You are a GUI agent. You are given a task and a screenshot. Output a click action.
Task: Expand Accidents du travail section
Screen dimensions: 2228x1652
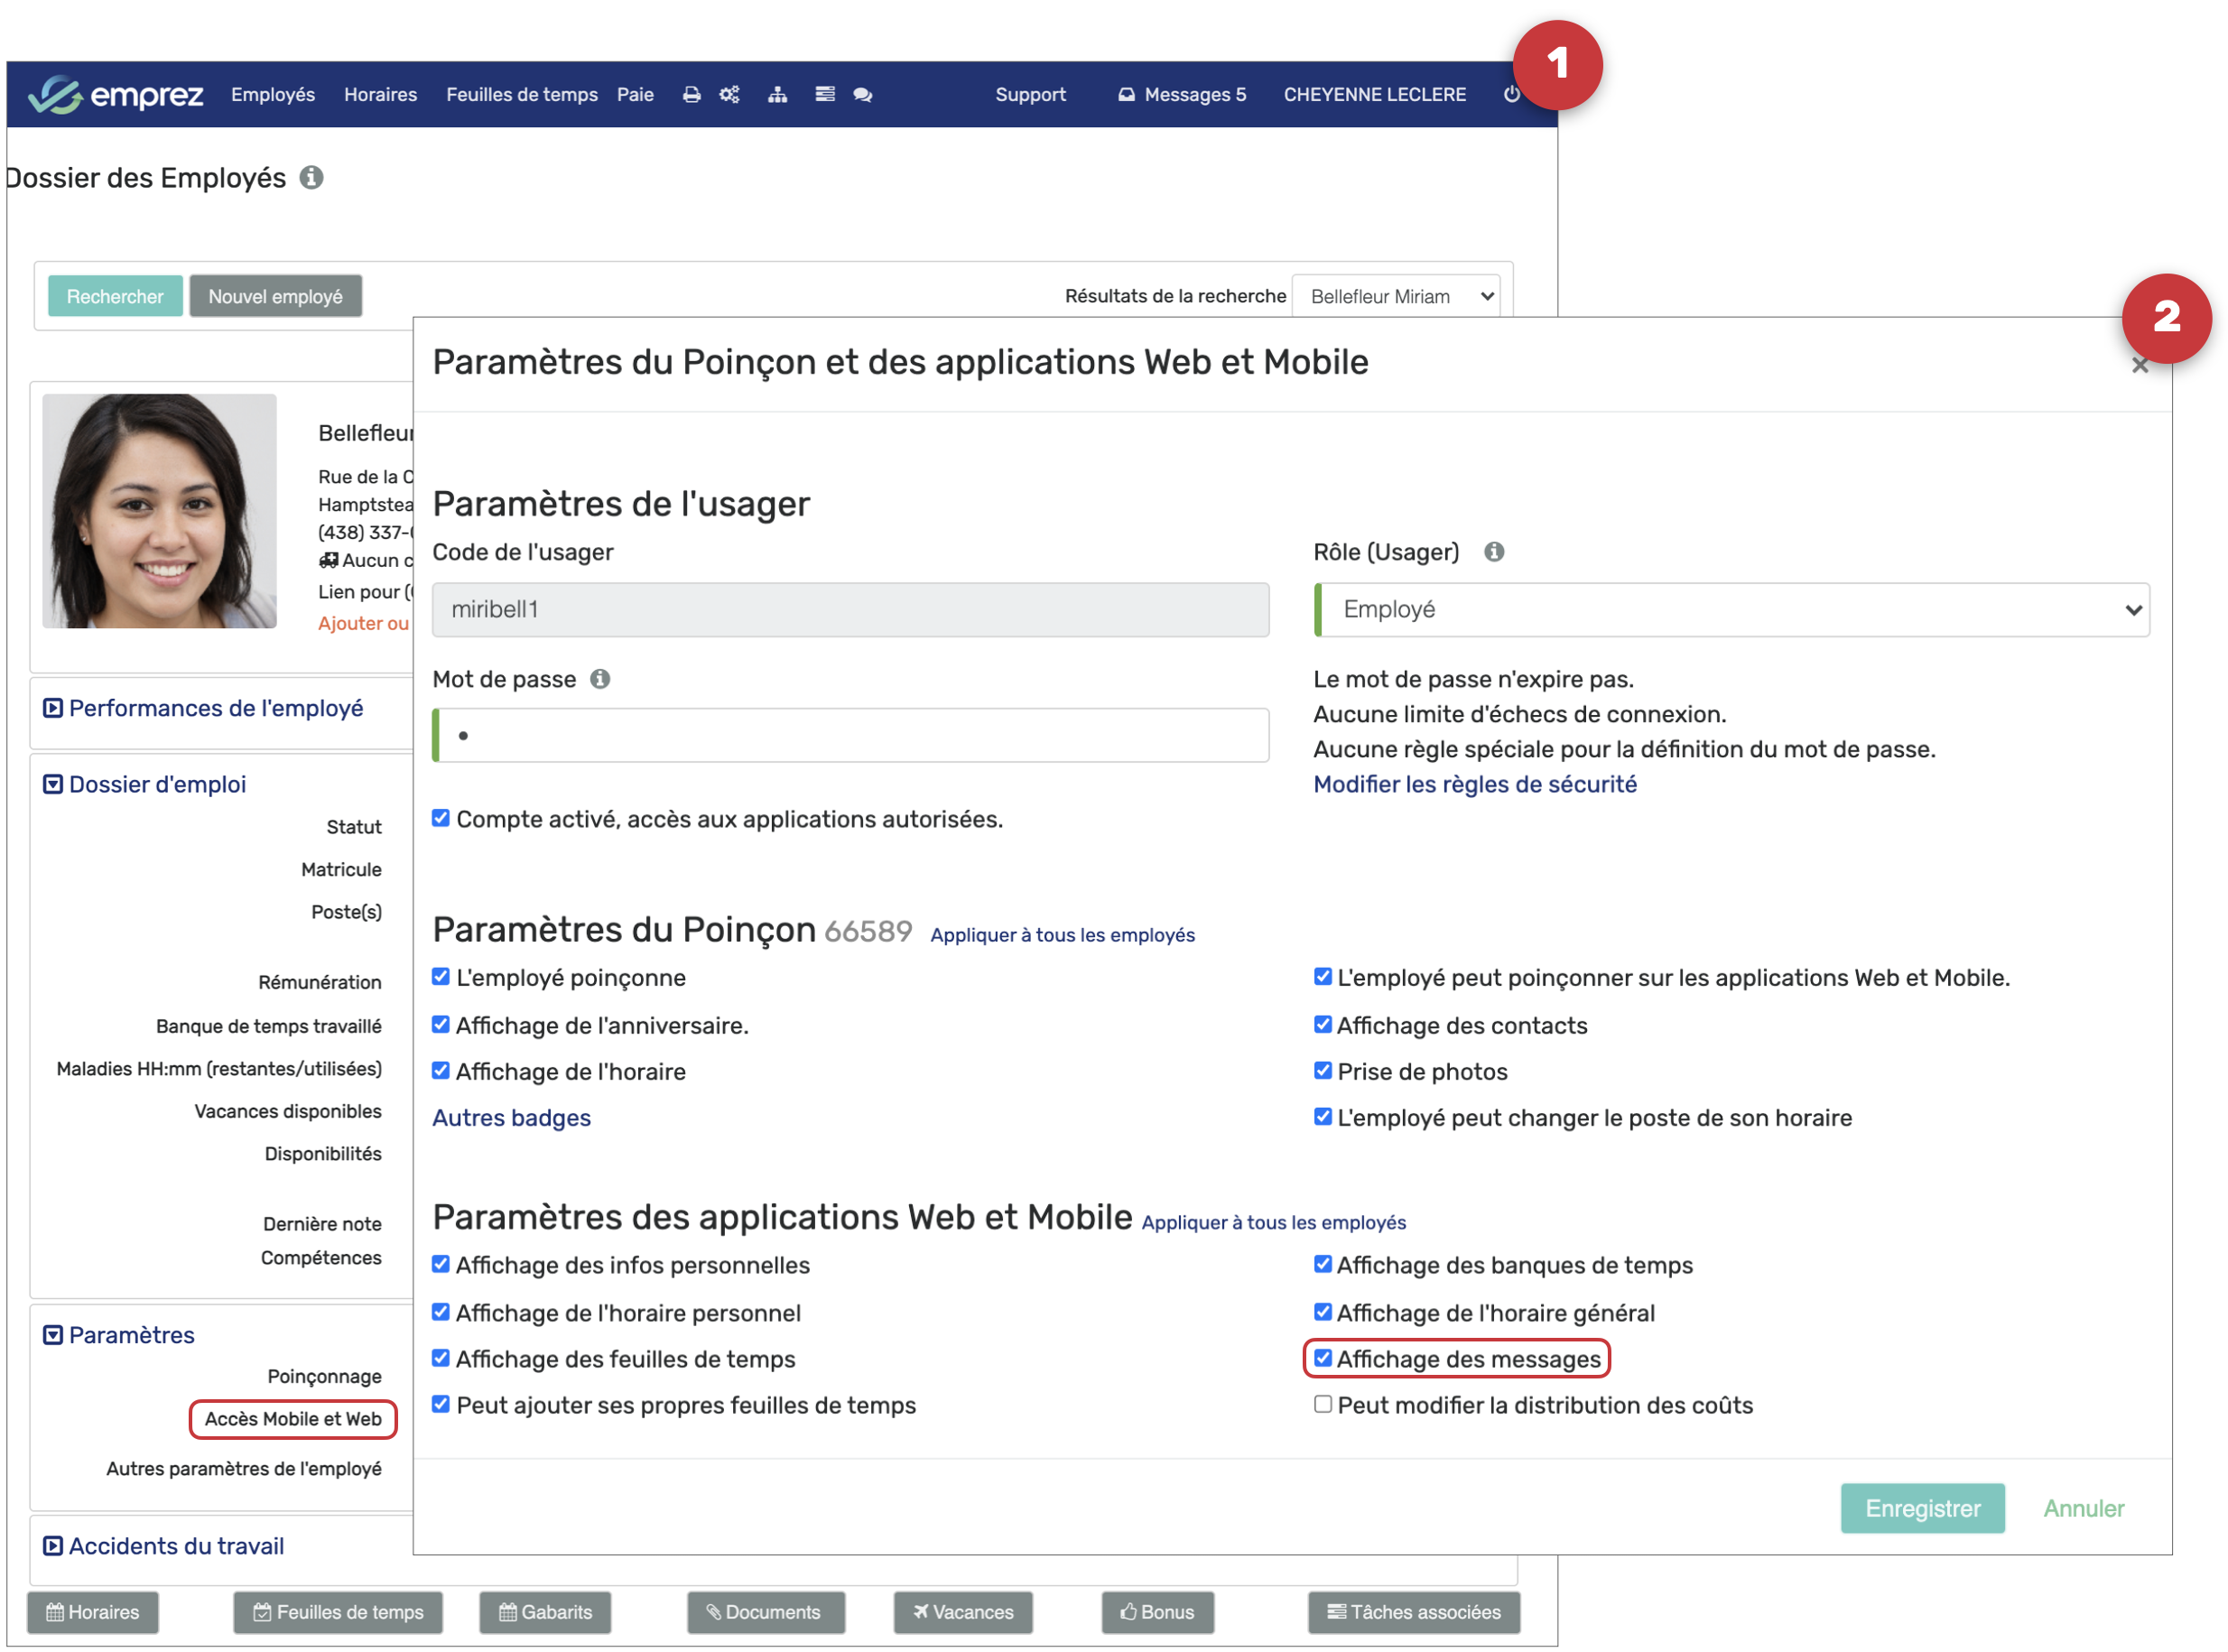click(176, 1546)
